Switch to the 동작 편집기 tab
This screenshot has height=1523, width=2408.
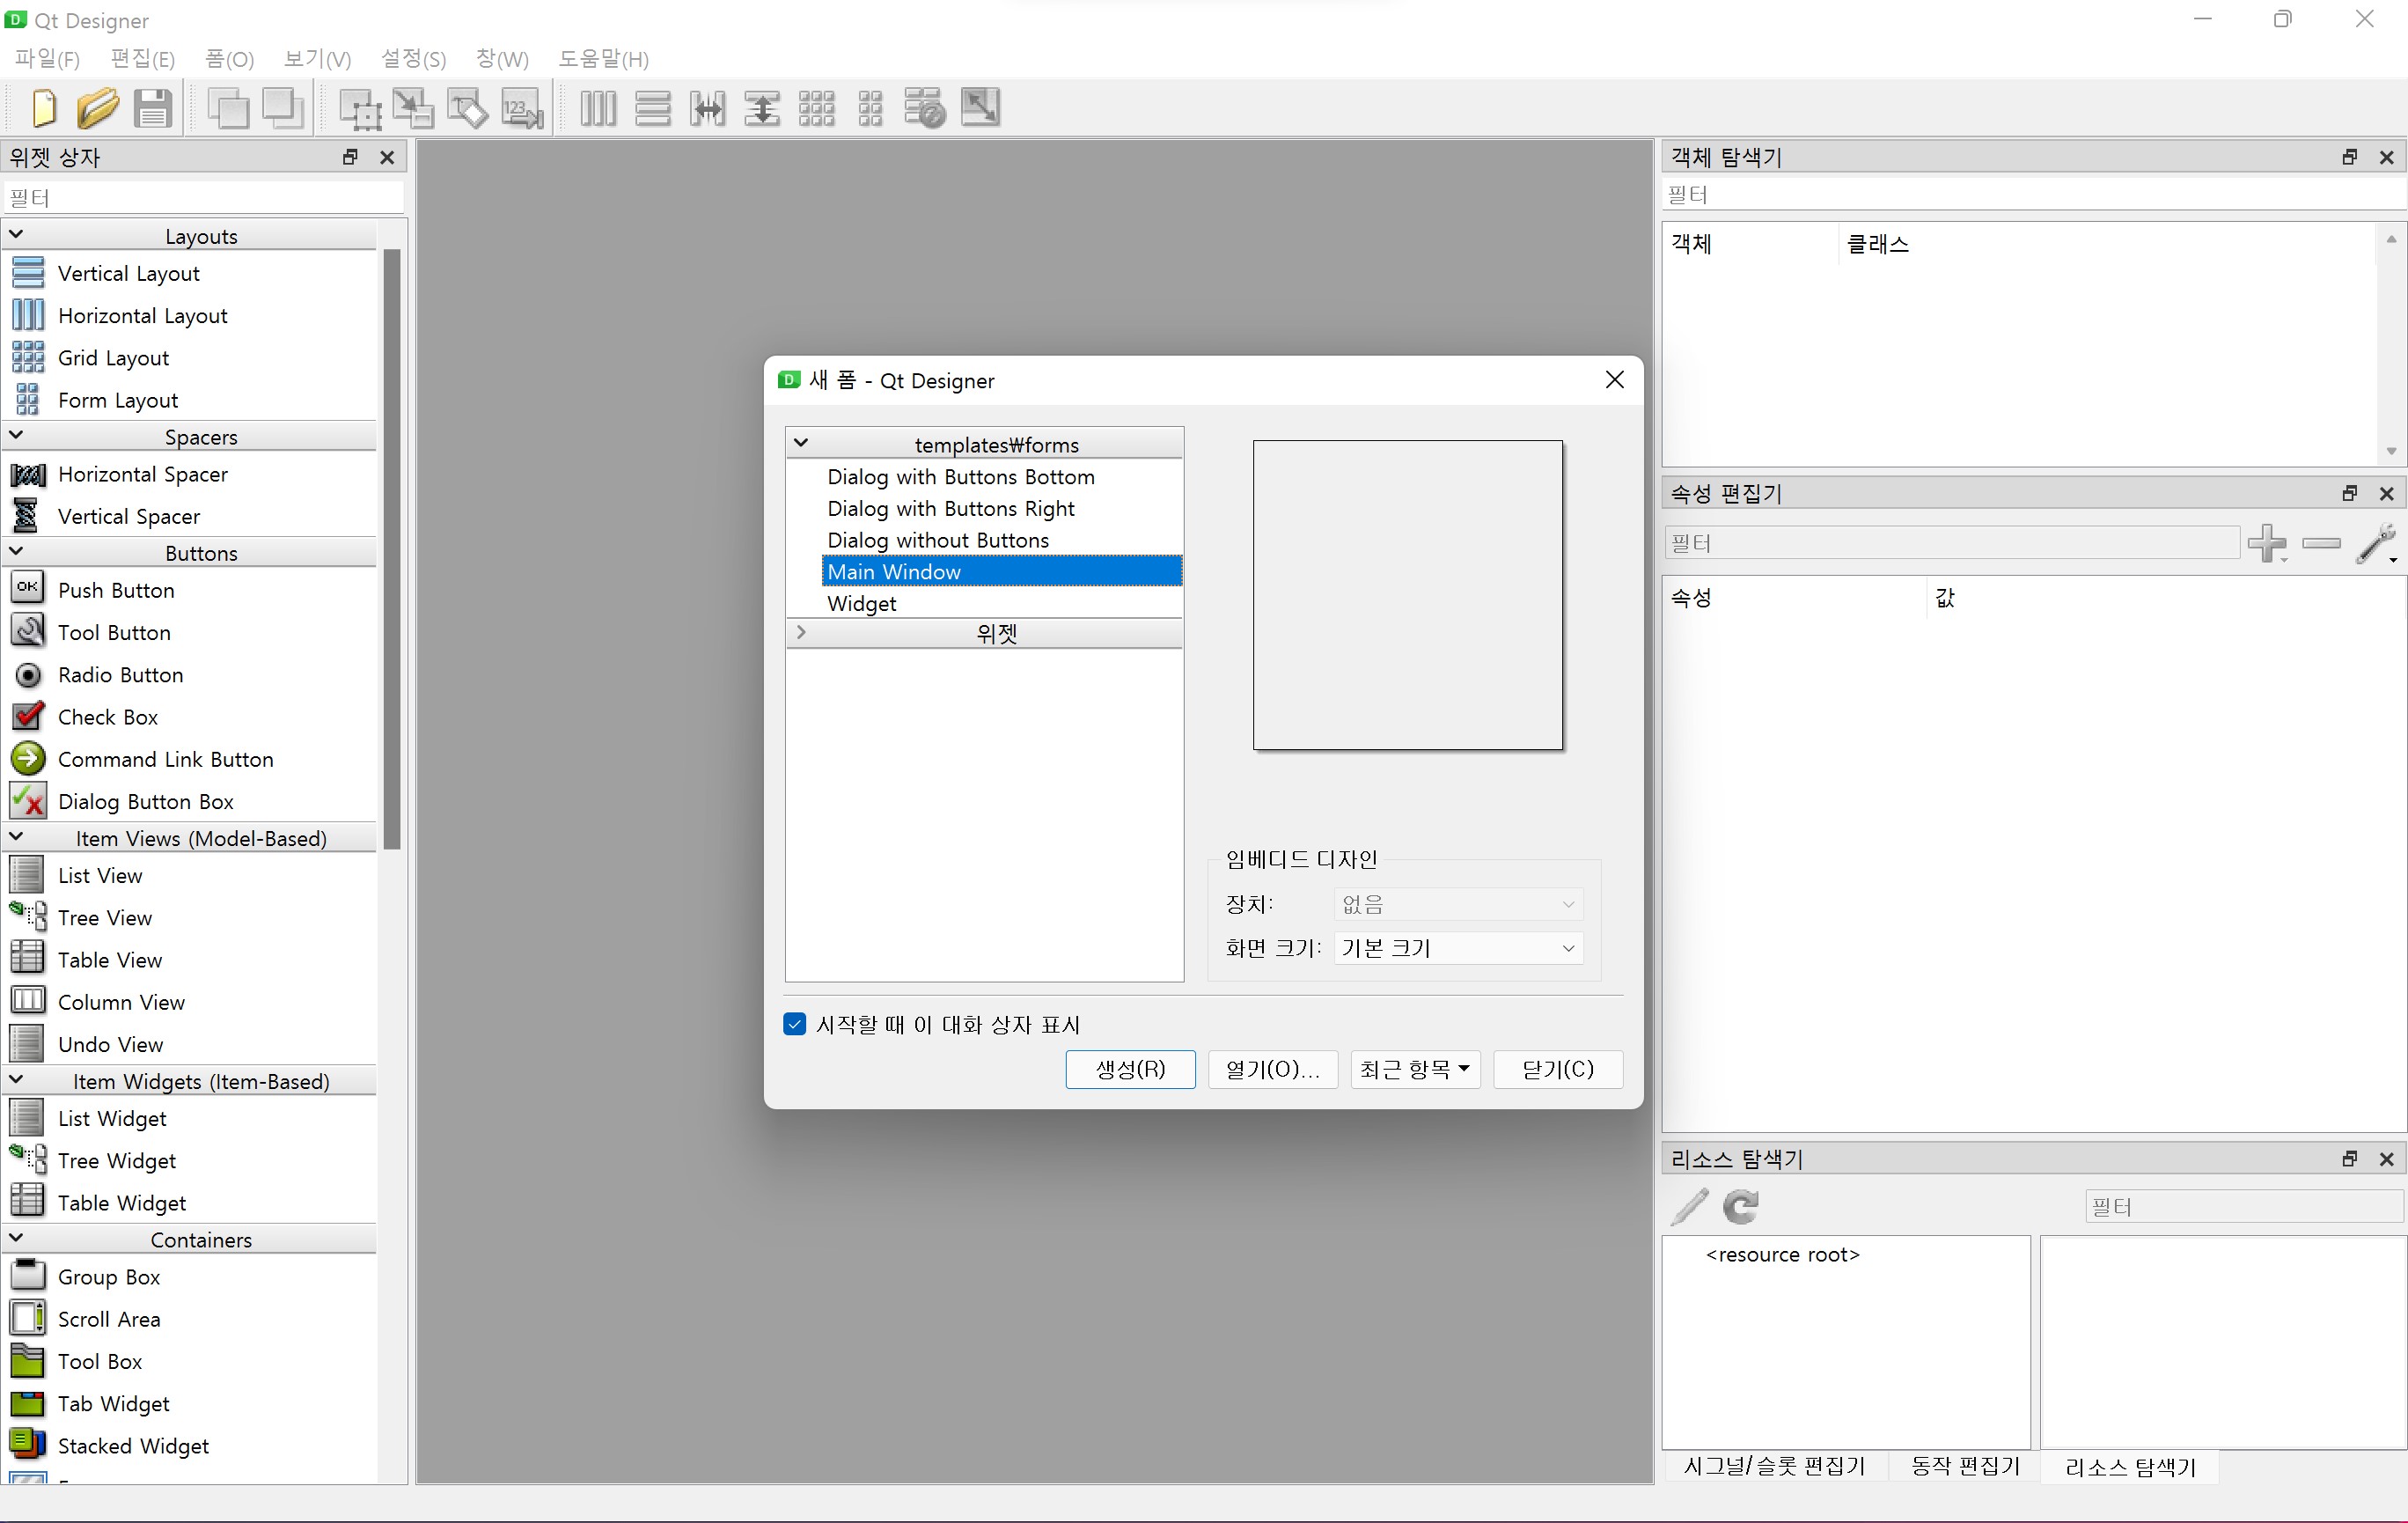pyautogui.click(x=1964, y=1466)
